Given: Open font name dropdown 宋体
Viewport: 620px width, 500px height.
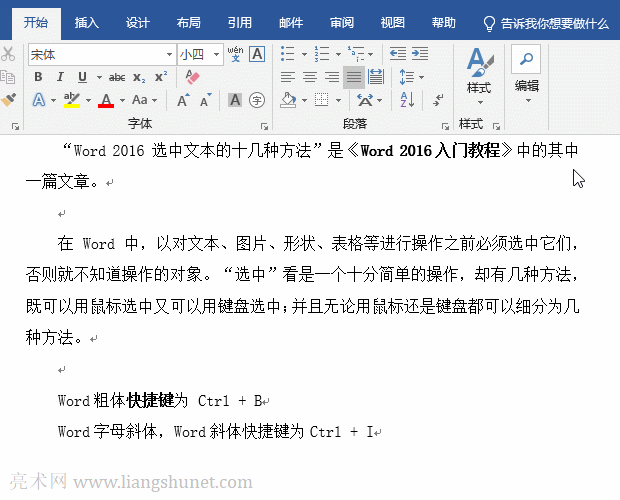Looking at the screenshot, I should point(169,54).
